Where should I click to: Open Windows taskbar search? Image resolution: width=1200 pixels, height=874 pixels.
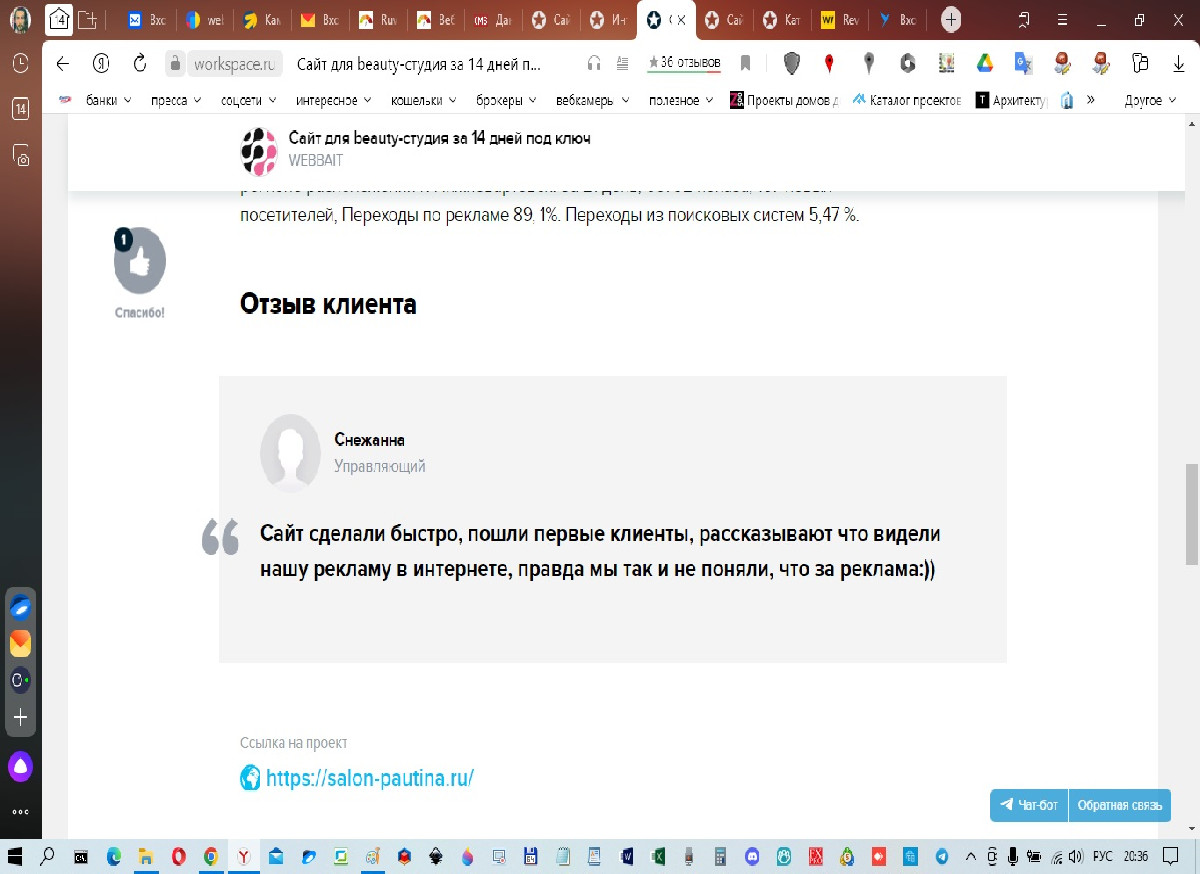(47, 857)
